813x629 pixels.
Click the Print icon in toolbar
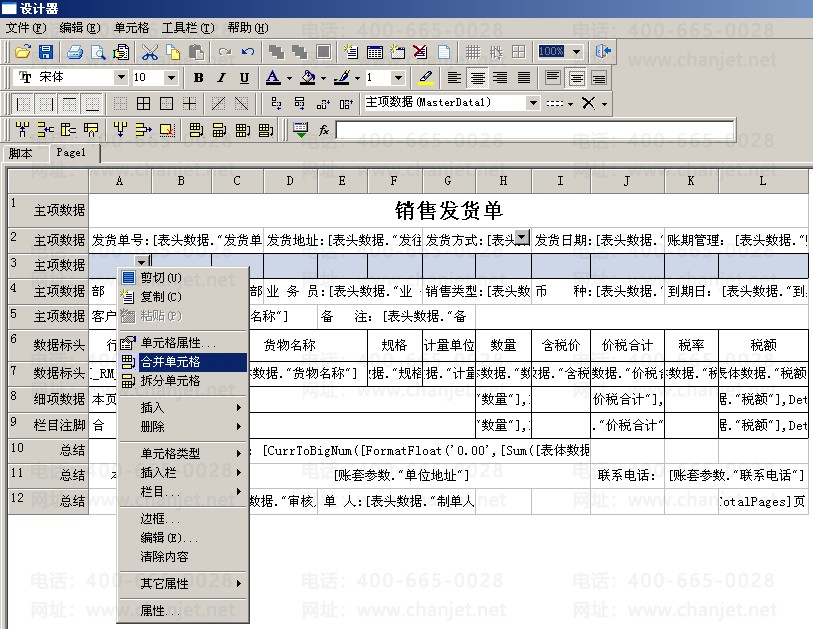(75, 52)
